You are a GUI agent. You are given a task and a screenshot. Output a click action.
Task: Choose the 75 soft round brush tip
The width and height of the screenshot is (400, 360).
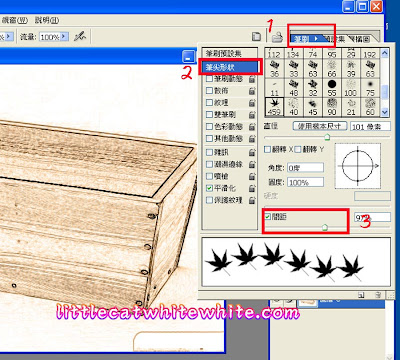[x=370, y=88]
